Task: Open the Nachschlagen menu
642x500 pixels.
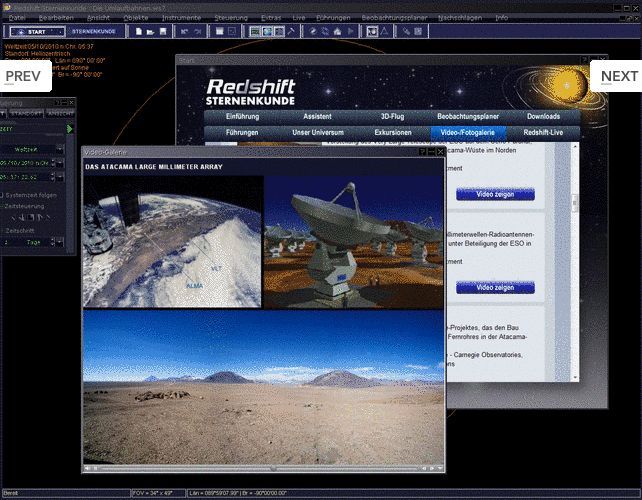Action: pyautogui.click(x=460, y=18)
